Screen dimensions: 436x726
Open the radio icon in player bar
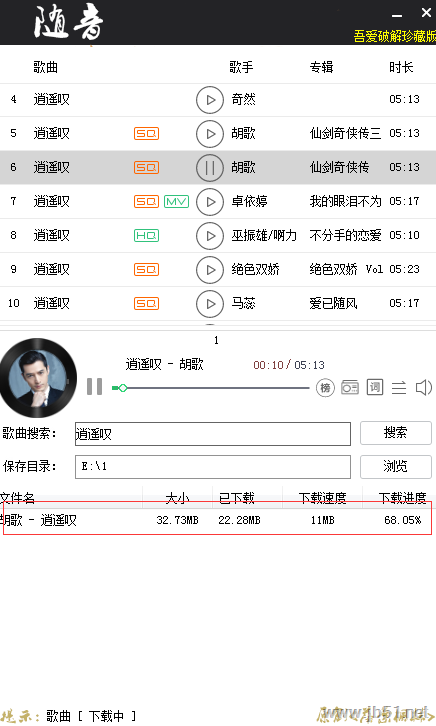[x=350, y=387]
